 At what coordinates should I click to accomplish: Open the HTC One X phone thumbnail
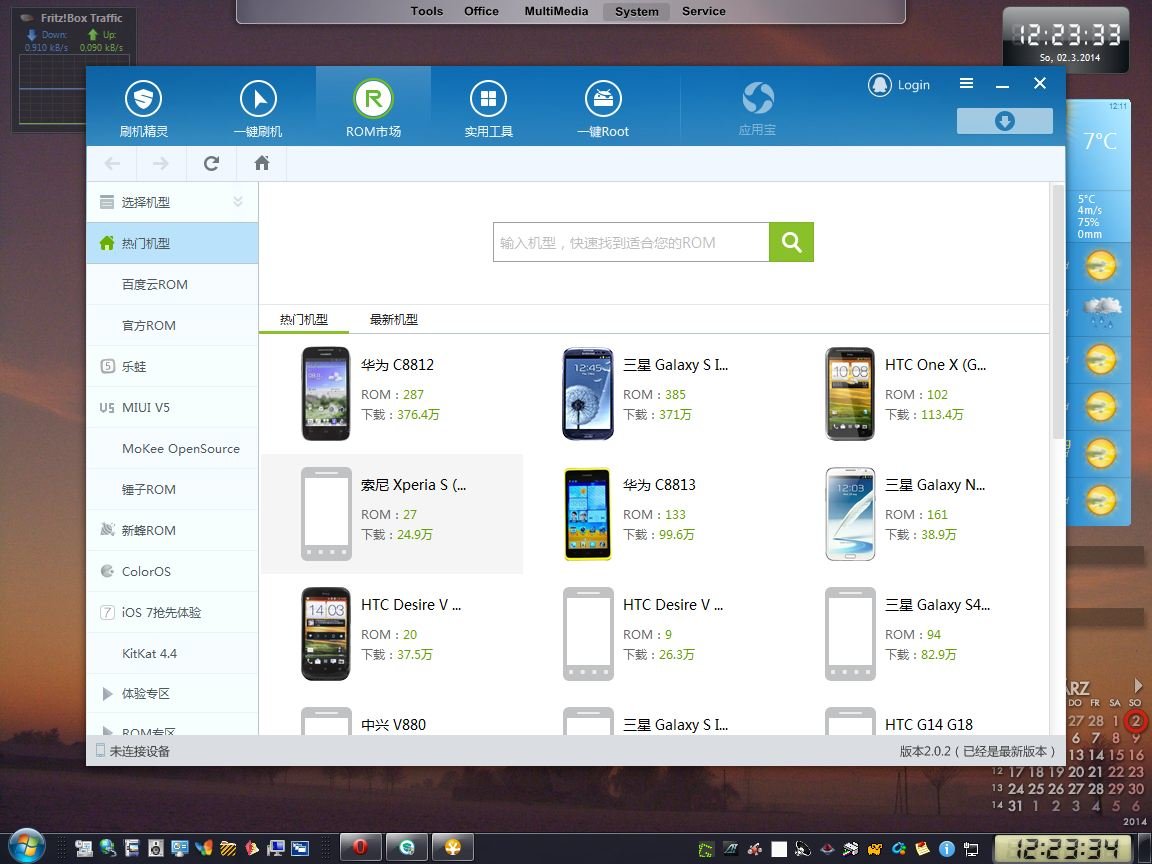click(x=850, y=394)
